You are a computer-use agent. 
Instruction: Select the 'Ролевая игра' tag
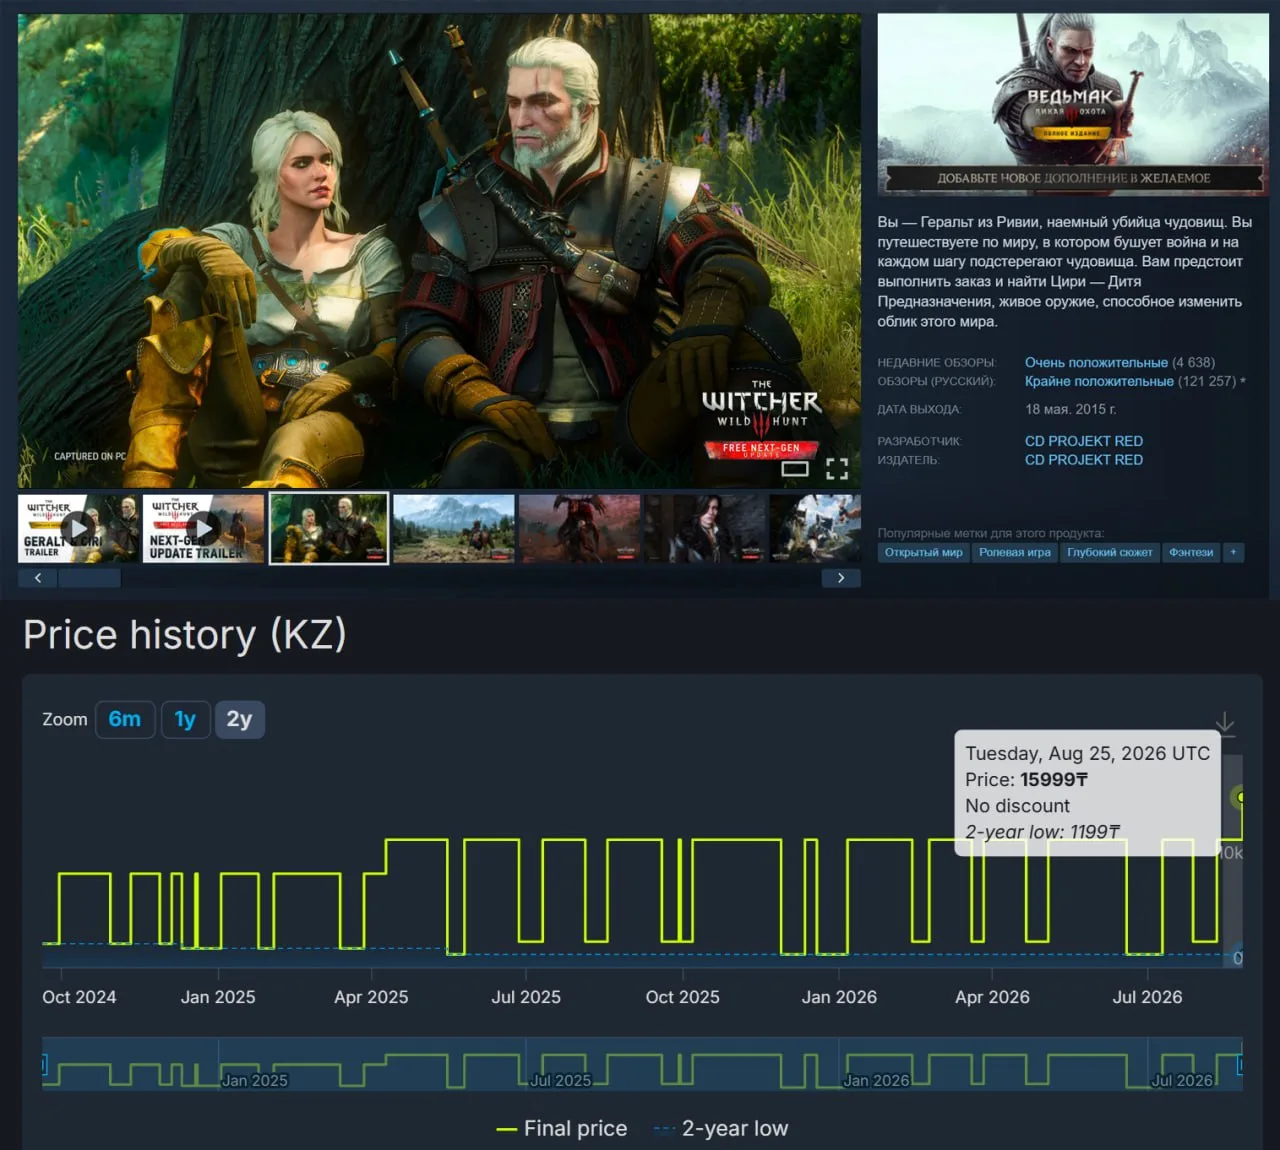pos(1015,552)
